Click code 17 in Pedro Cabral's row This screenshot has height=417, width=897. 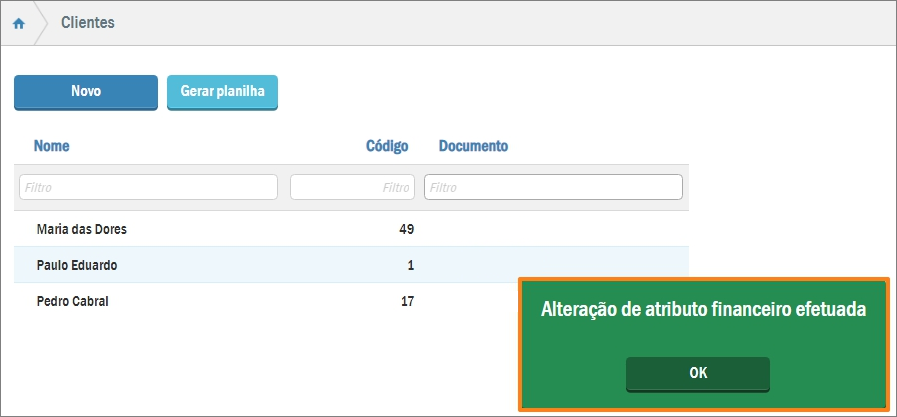point(406,301)
